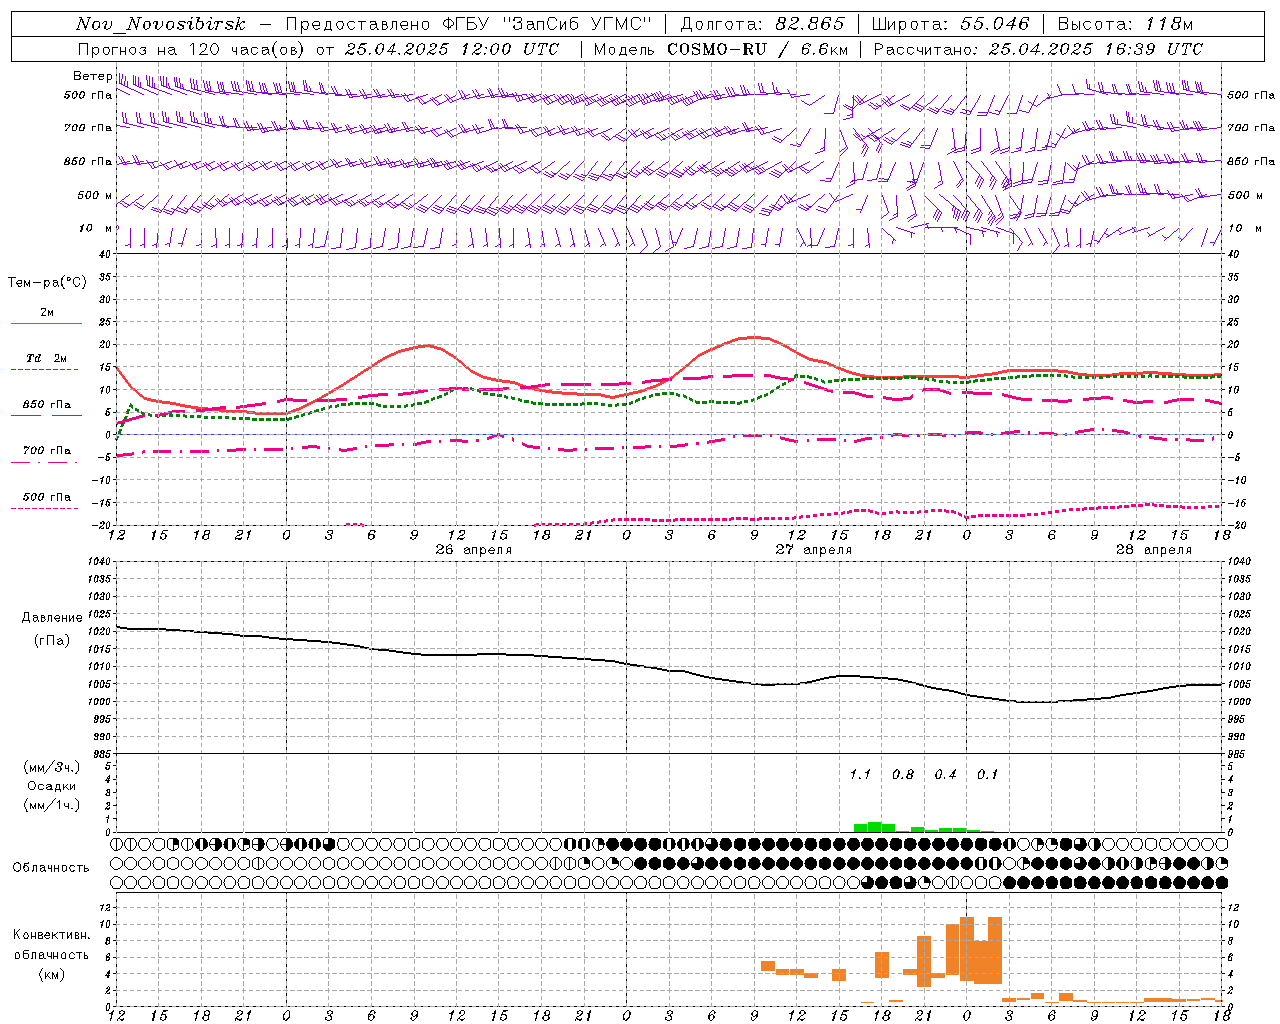The height and width of the screenshot is (1024, 1280).
Task: Click the 27 апреля date label
Action: point(814,550)
